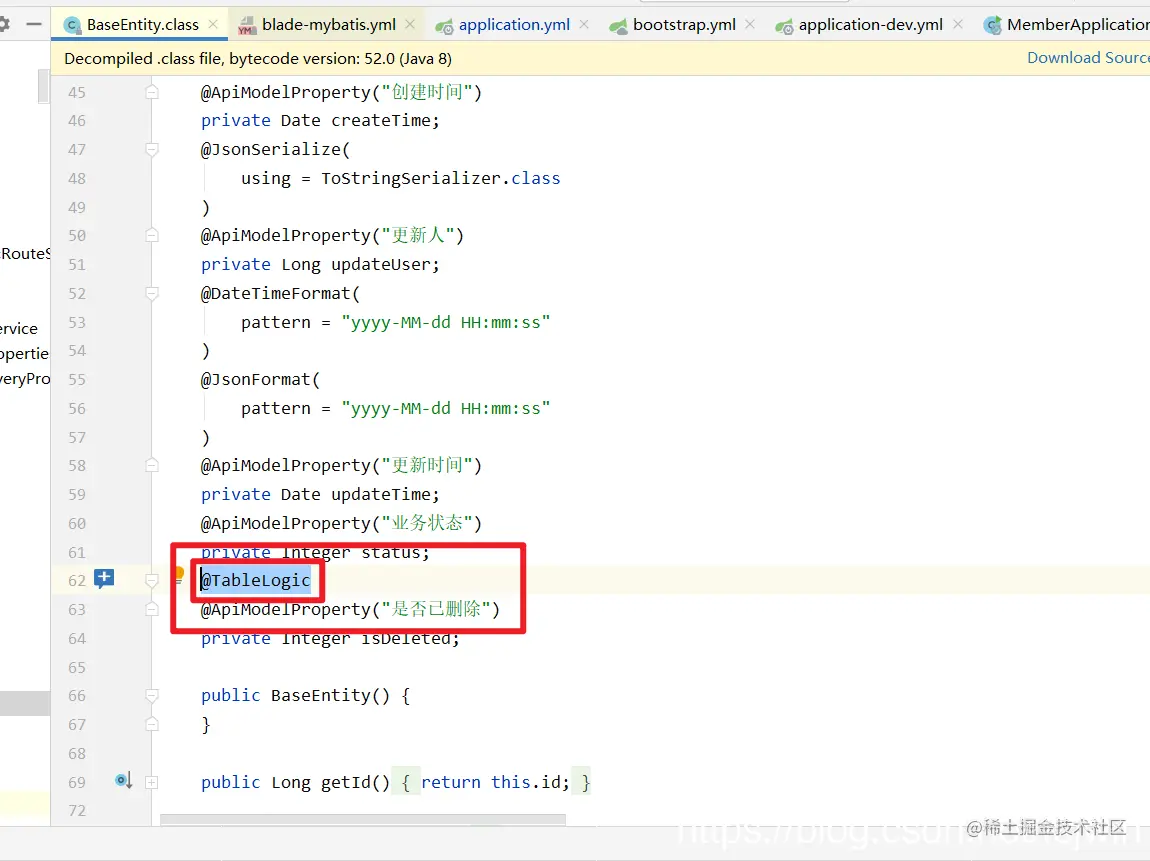
Task: Close the application-dev.yml tab
Action: (958, 24)
